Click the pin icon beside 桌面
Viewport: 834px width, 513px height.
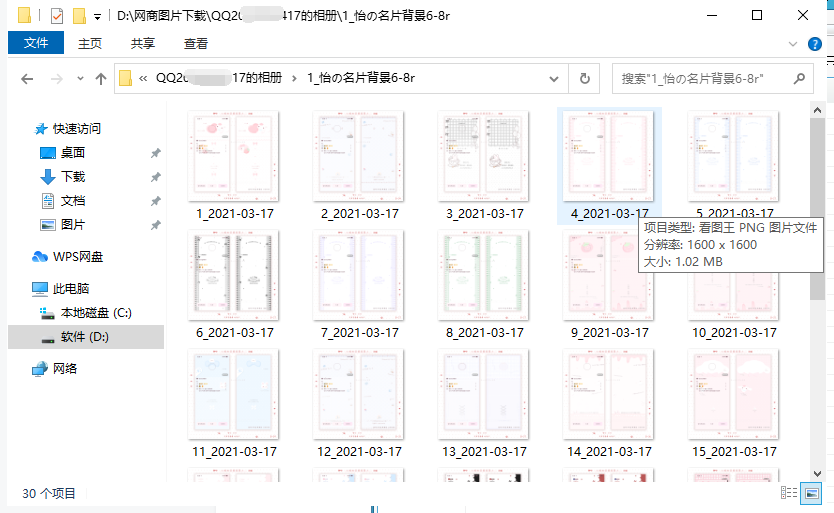(x=155, y=153)
